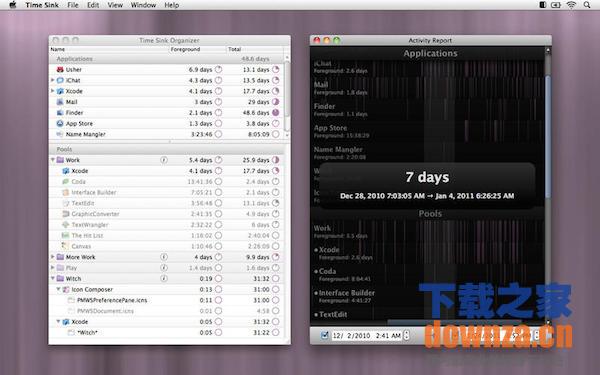
Task: Click the Coda icon in Work pool
Action: click(x=66, y=182)
